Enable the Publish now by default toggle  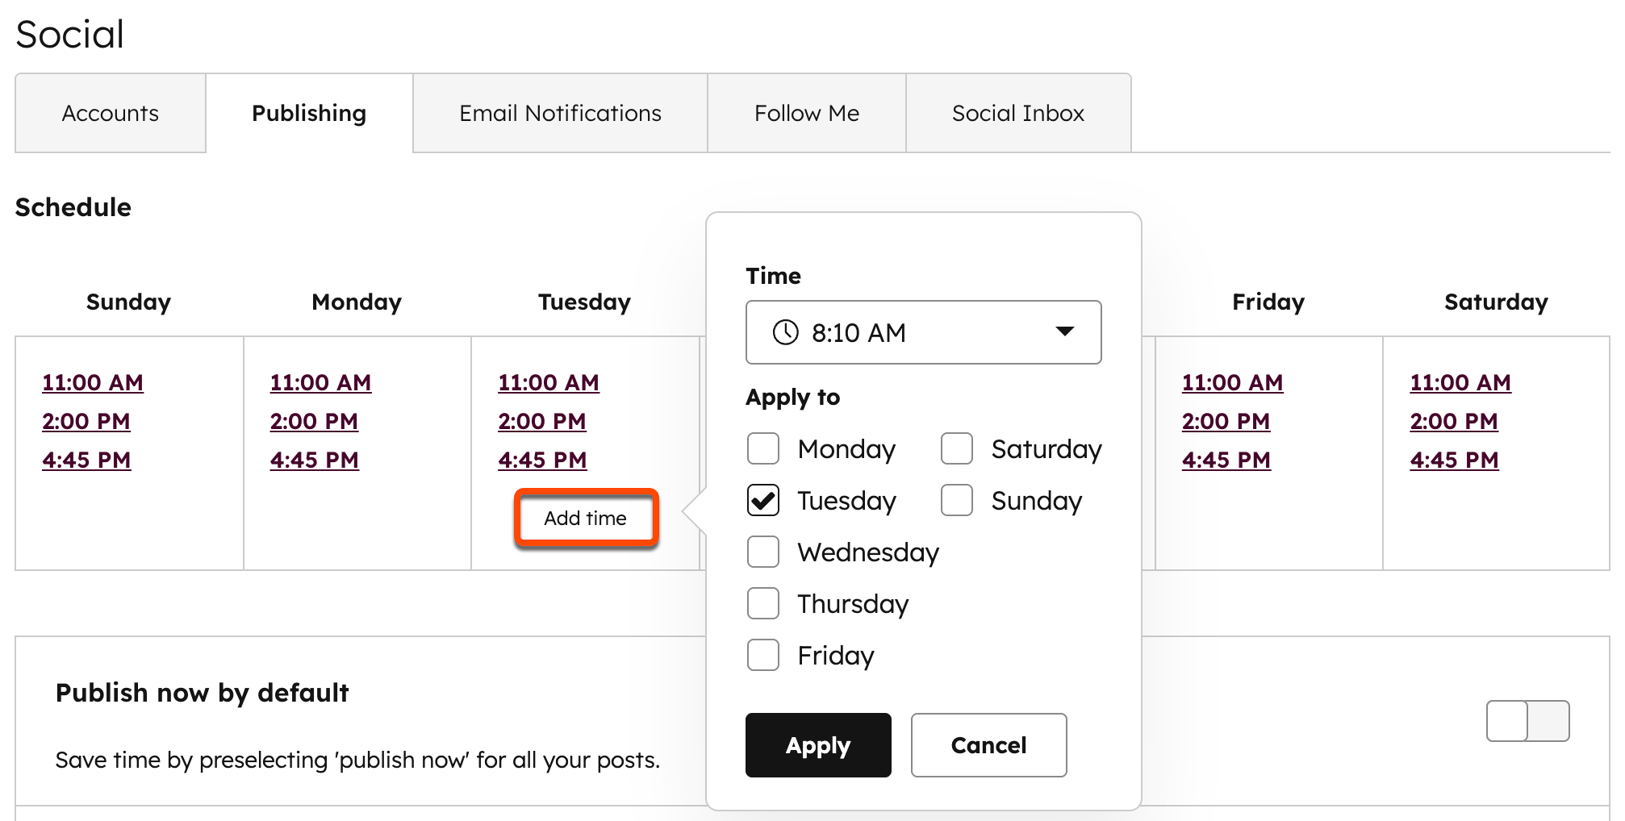[1526, 720]
